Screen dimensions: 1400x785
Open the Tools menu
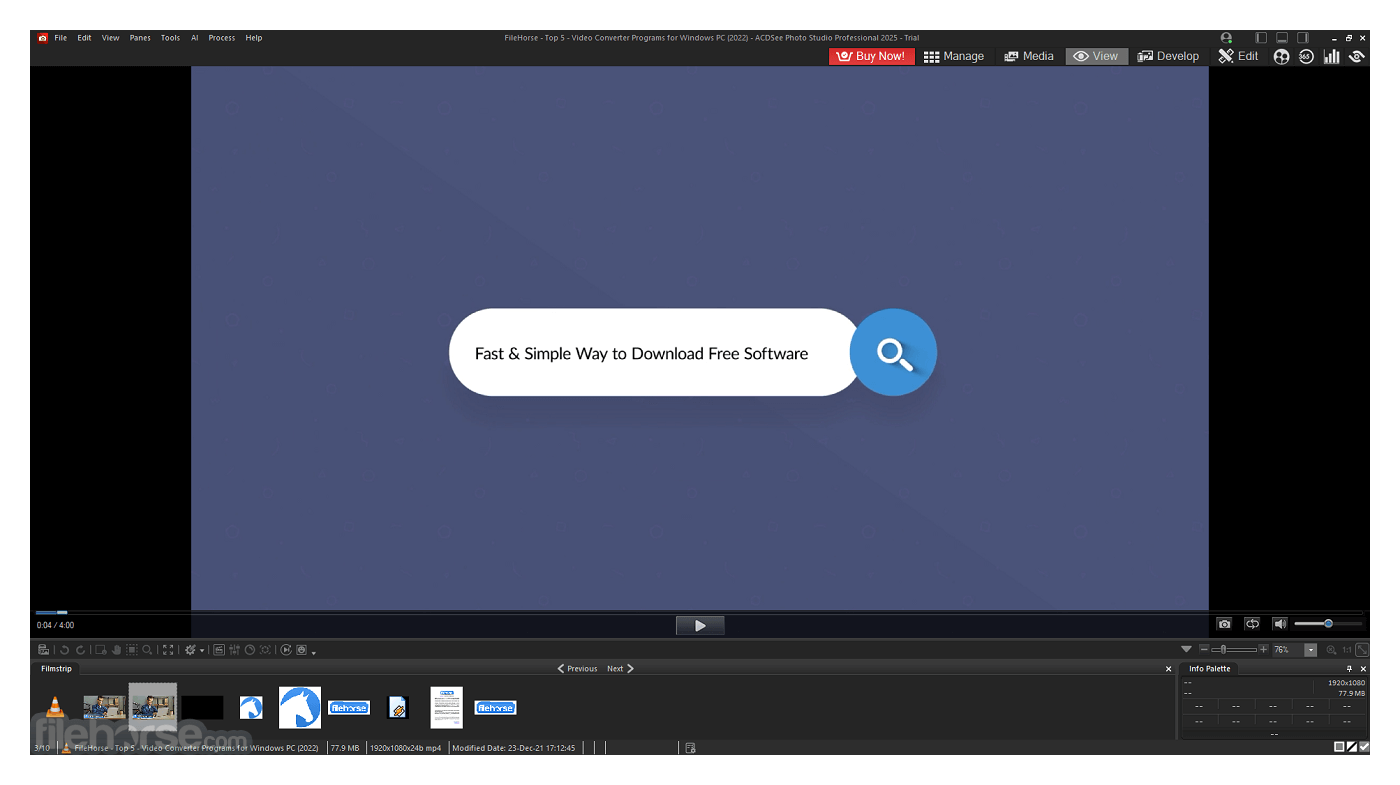point(171,38)
